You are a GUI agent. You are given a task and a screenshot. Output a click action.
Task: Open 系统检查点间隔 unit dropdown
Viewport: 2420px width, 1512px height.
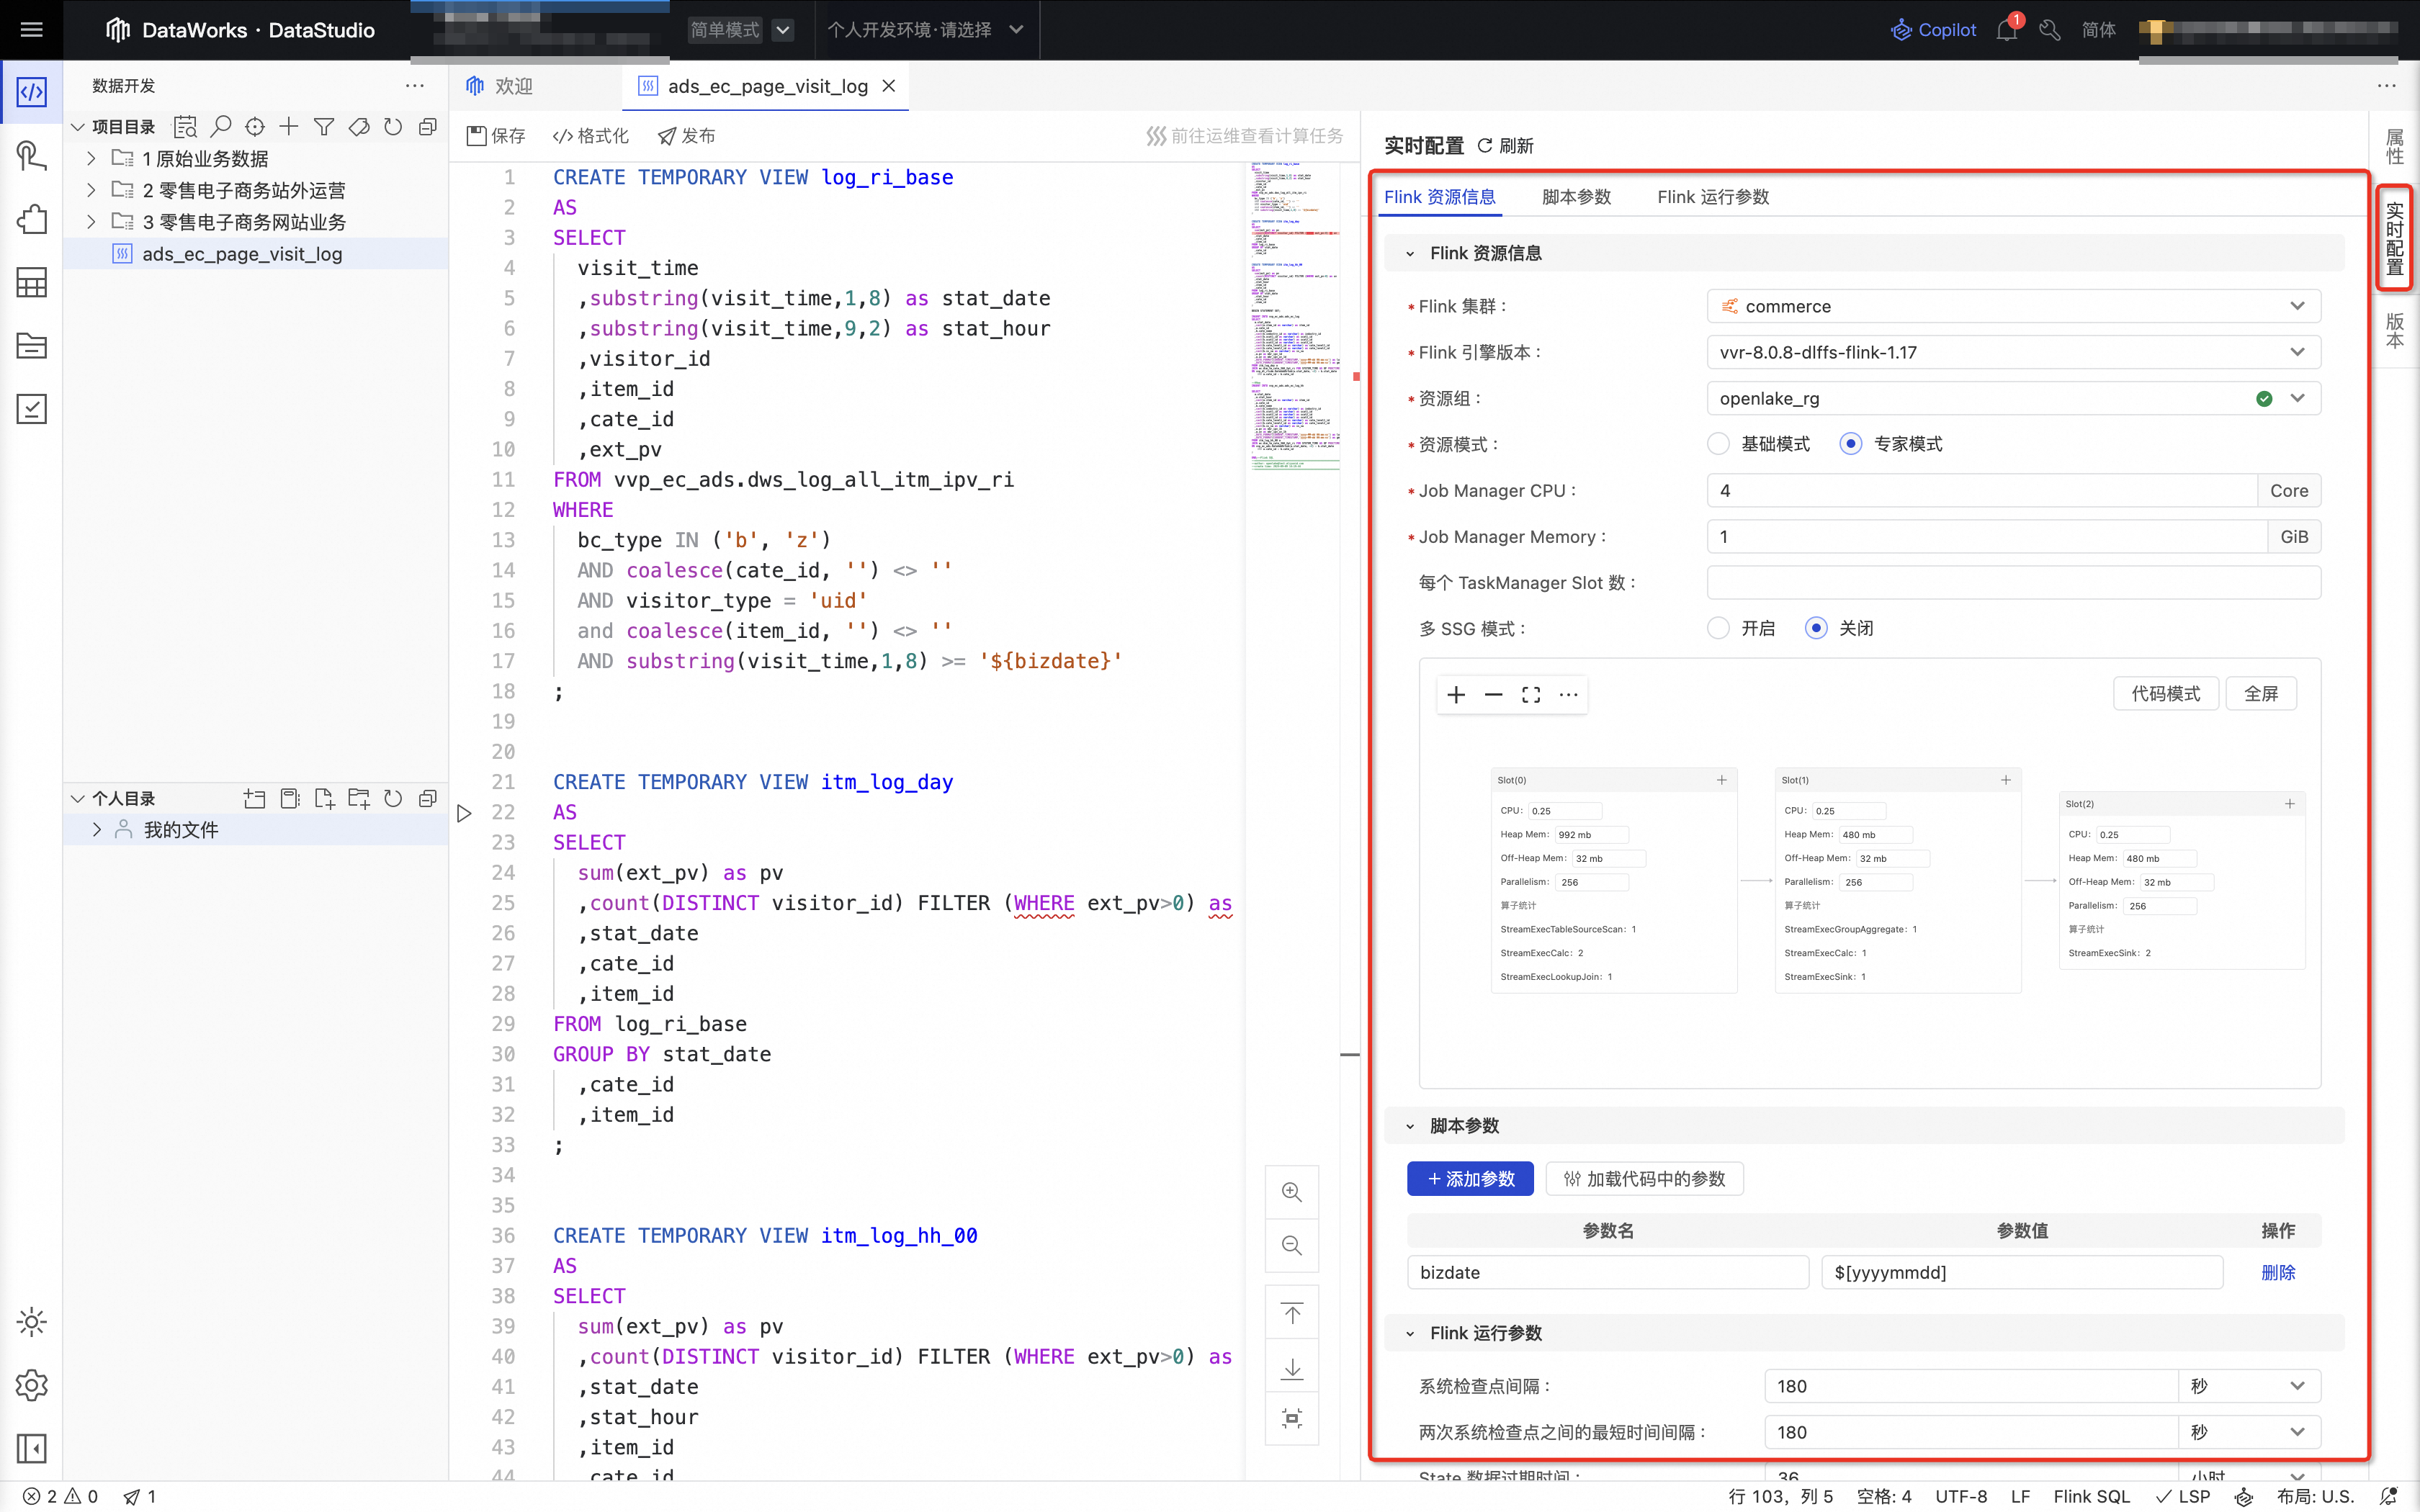click(2249, 1386)
